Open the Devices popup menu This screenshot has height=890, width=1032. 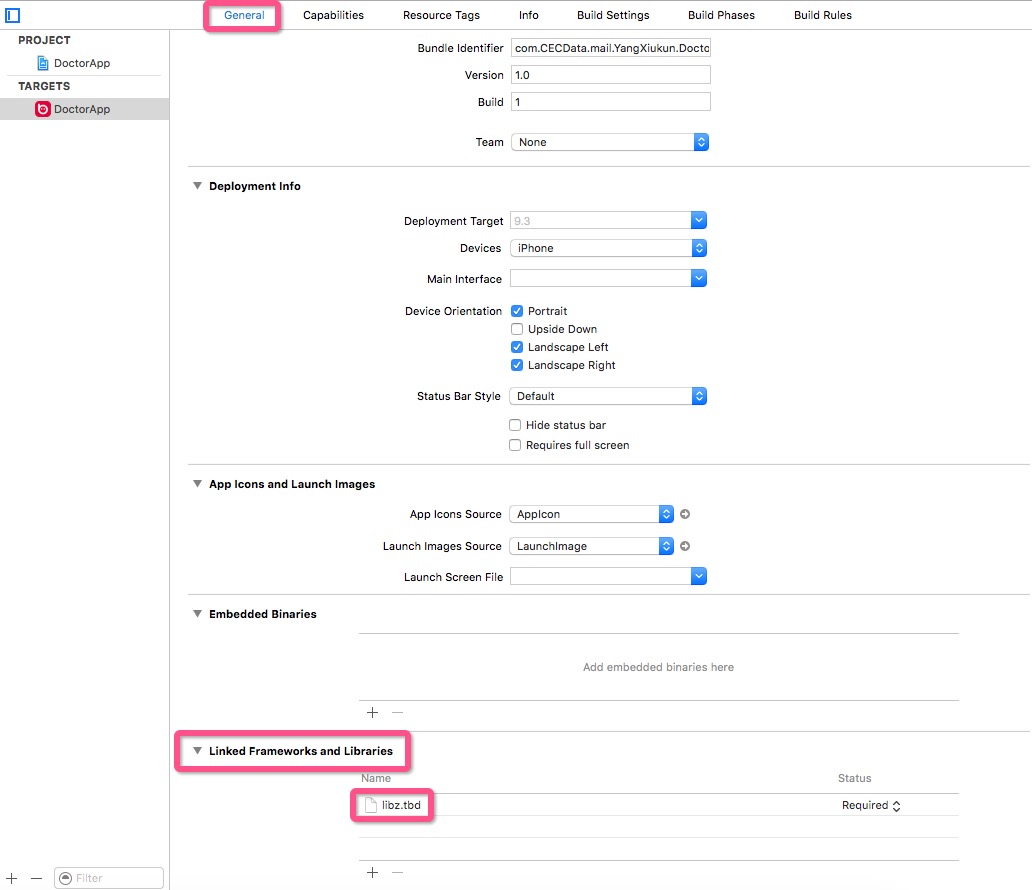tap(609, 248)
